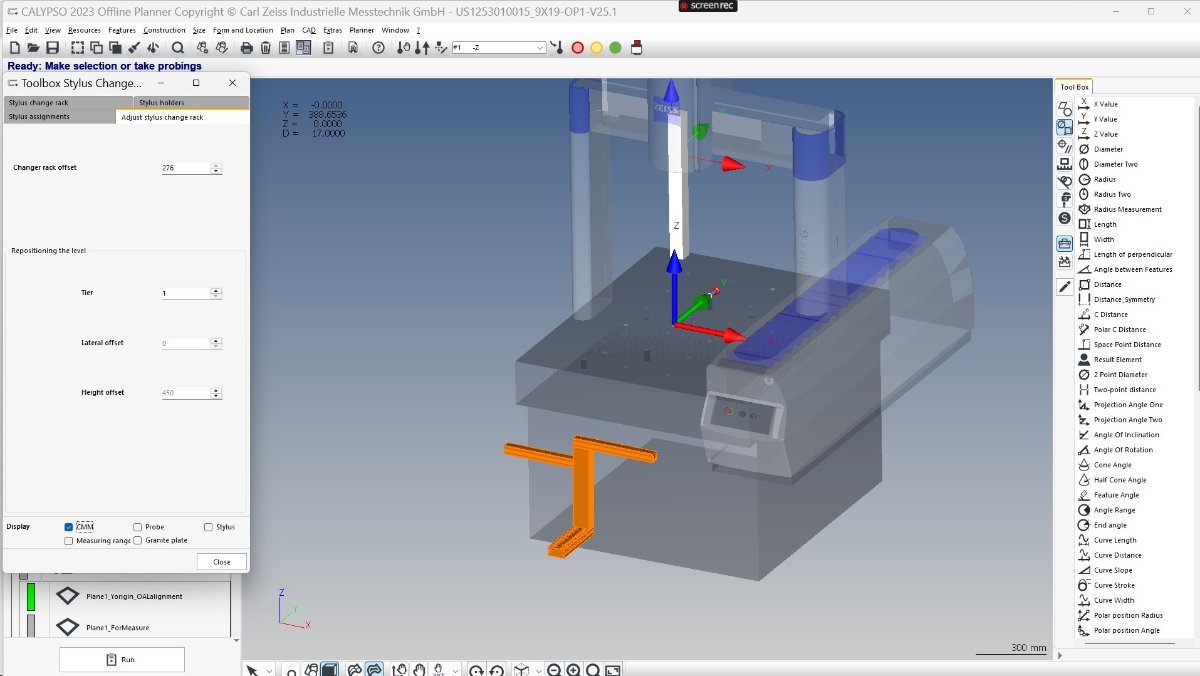
Task: Open the Planner menu
Action: pos(361,30)
